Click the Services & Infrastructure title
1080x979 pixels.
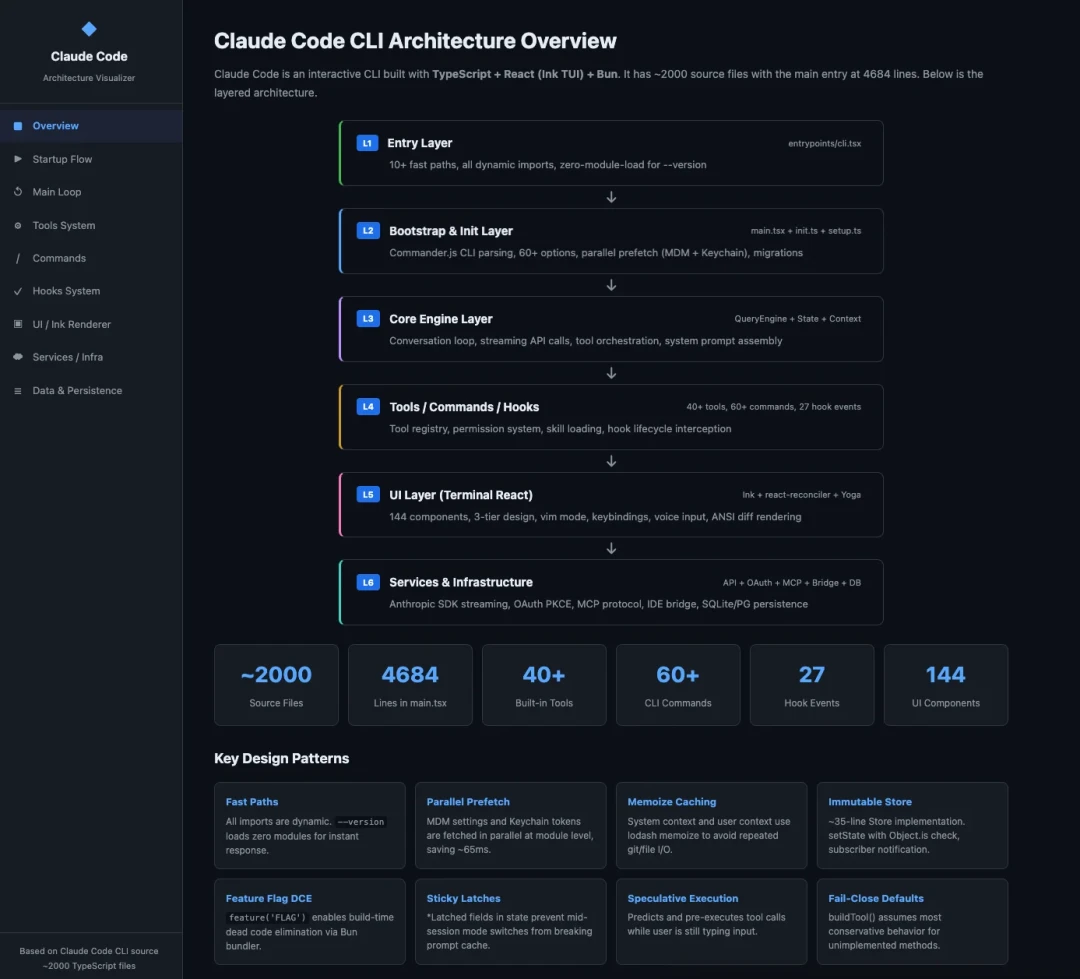click(x=461, y=582)
